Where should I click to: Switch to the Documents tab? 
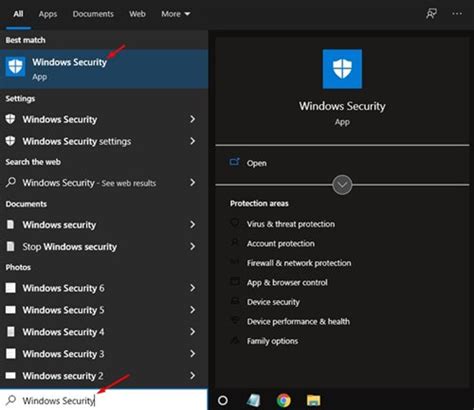[93, 14]
